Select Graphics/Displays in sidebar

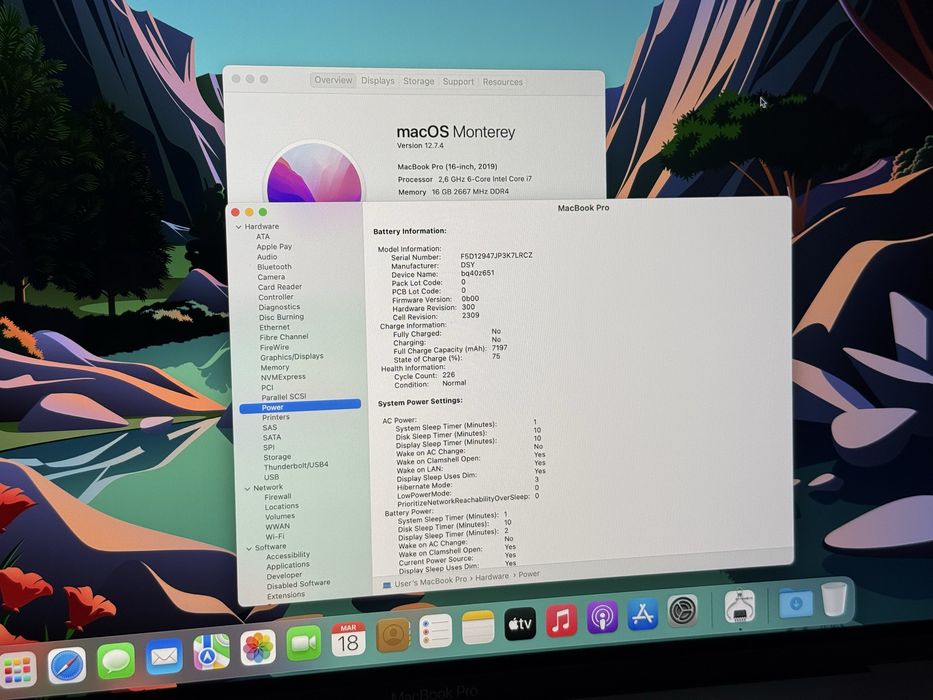click(x=292, y=357)
